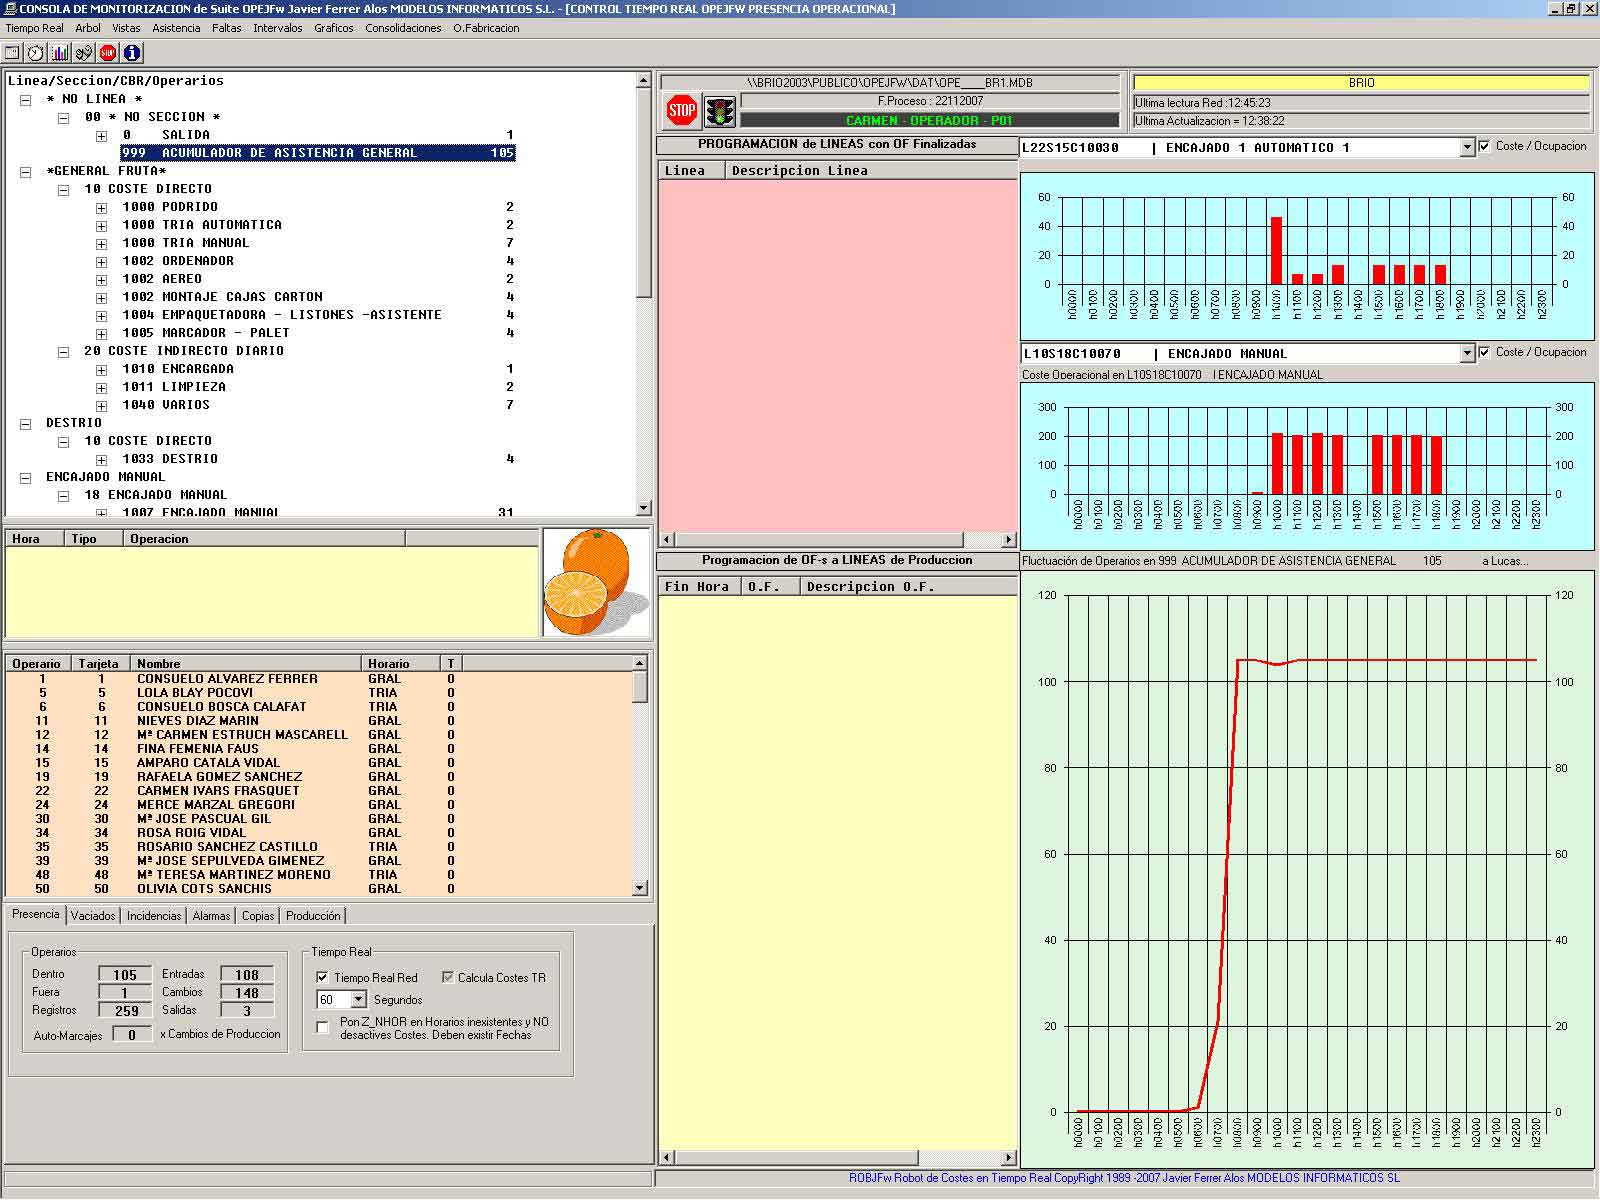Click the line programming horizontal scrollbar thumb
Image resolution: width=1600 pixels, height=1200 pixels.
tap(819, 539)
